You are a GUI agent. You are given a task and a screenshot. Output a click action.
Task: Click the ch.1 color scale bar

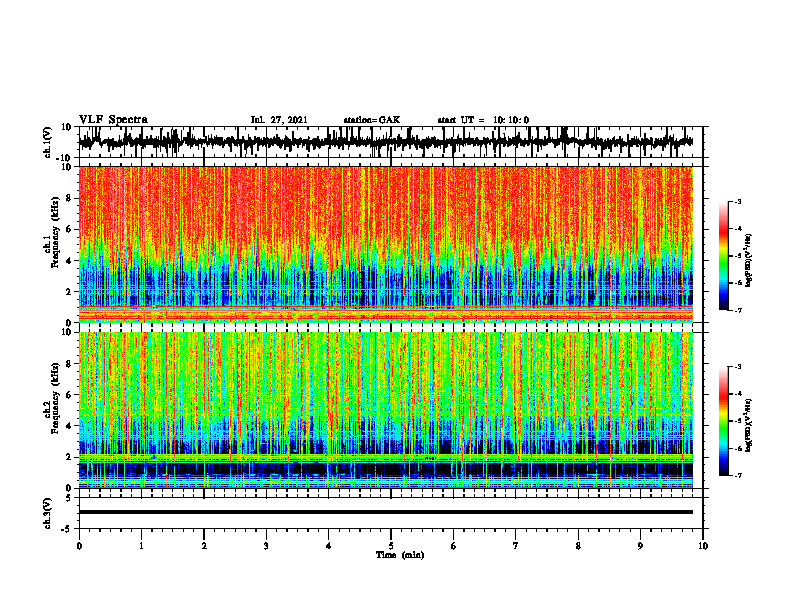coord(723,256)
